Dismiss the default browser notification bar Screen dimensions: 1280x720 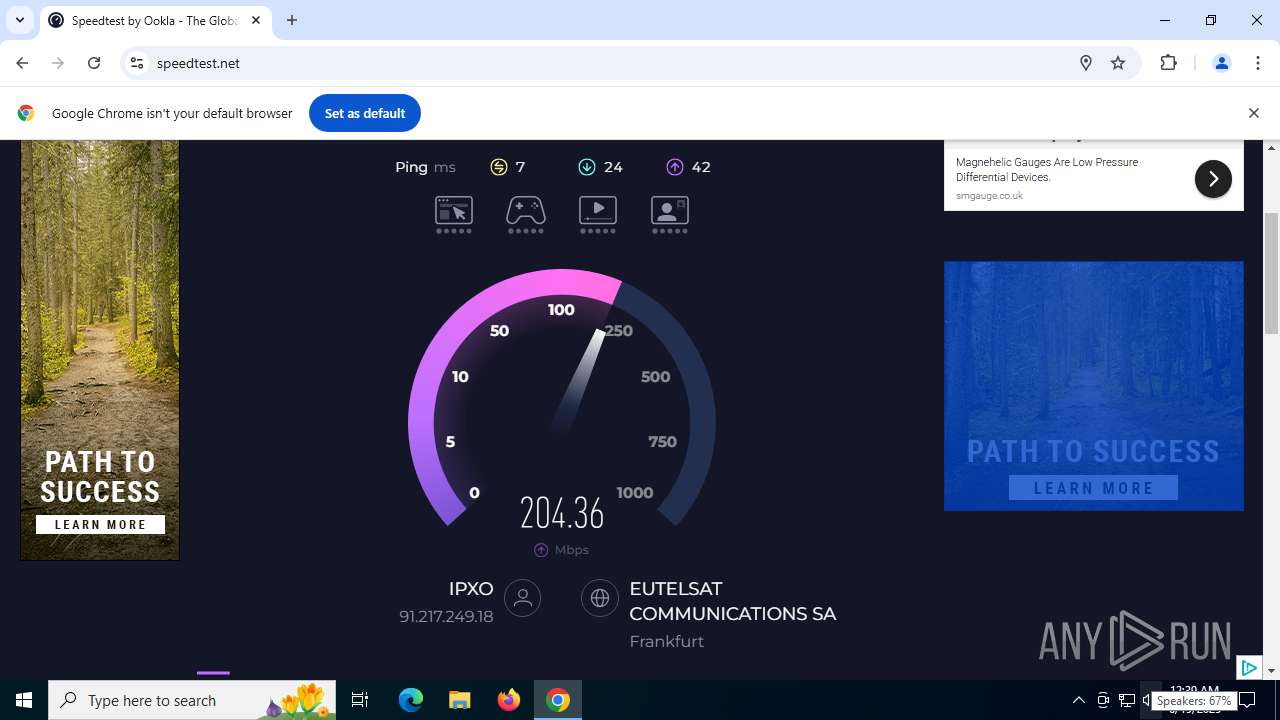click(1254, 113)
